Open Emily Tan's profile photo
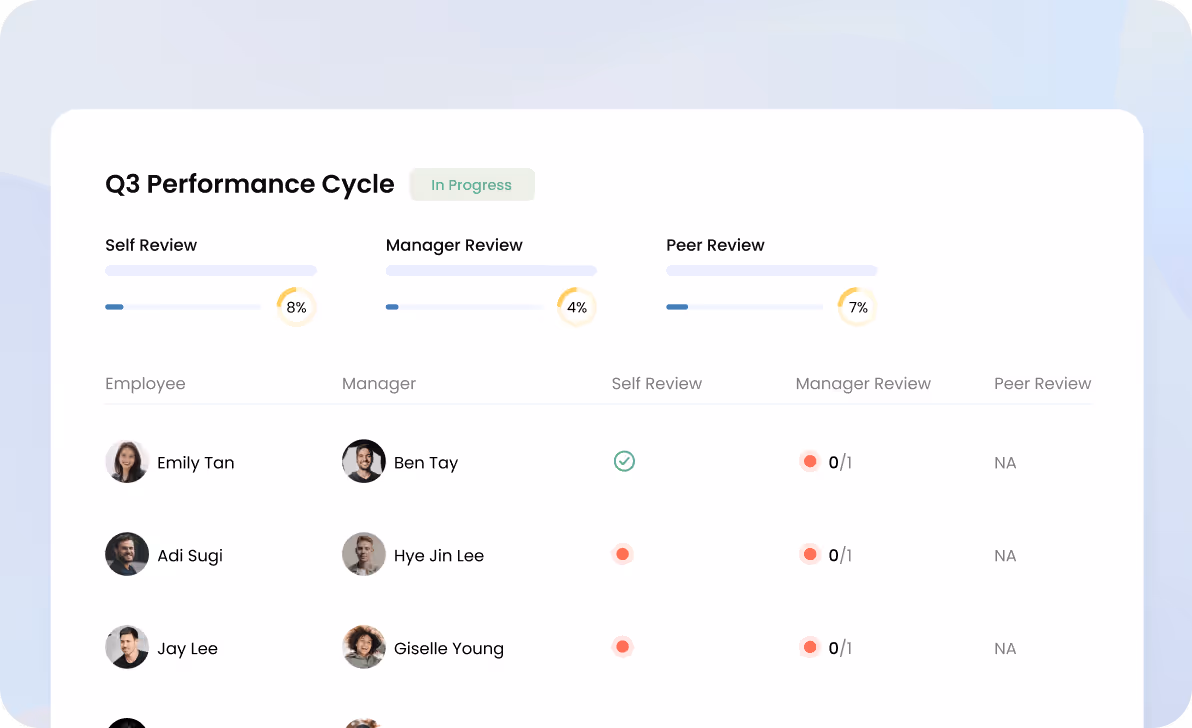Viewport: 1192px width, 728px height. (127, 461)
